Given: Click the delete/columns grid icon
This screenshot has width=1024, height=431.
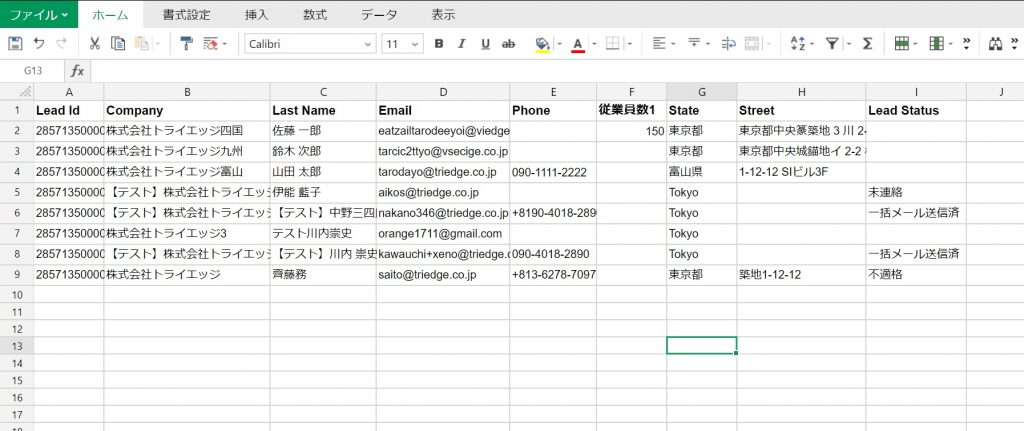Looking at the screenshot, I should [x=936, y=44].
